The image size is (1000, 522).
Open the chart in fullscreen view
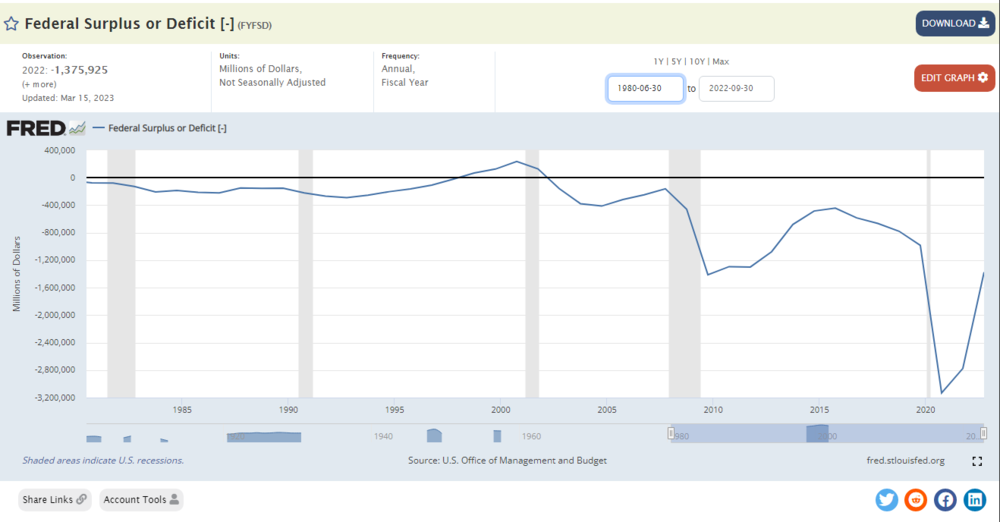[977, 461]
